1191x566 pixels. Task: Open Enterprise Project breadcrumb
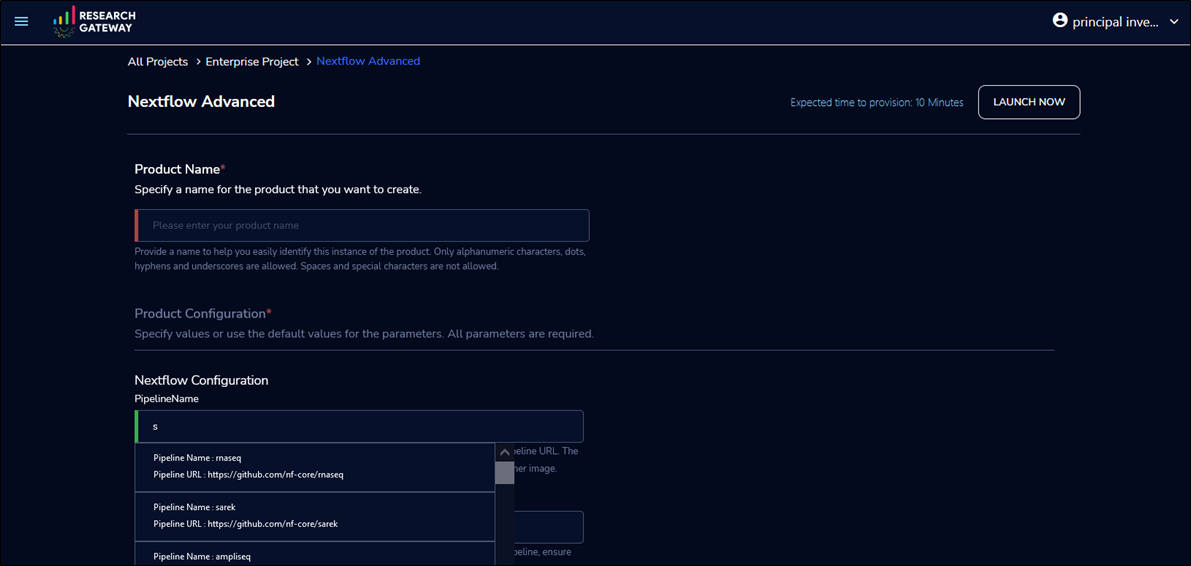252,62
